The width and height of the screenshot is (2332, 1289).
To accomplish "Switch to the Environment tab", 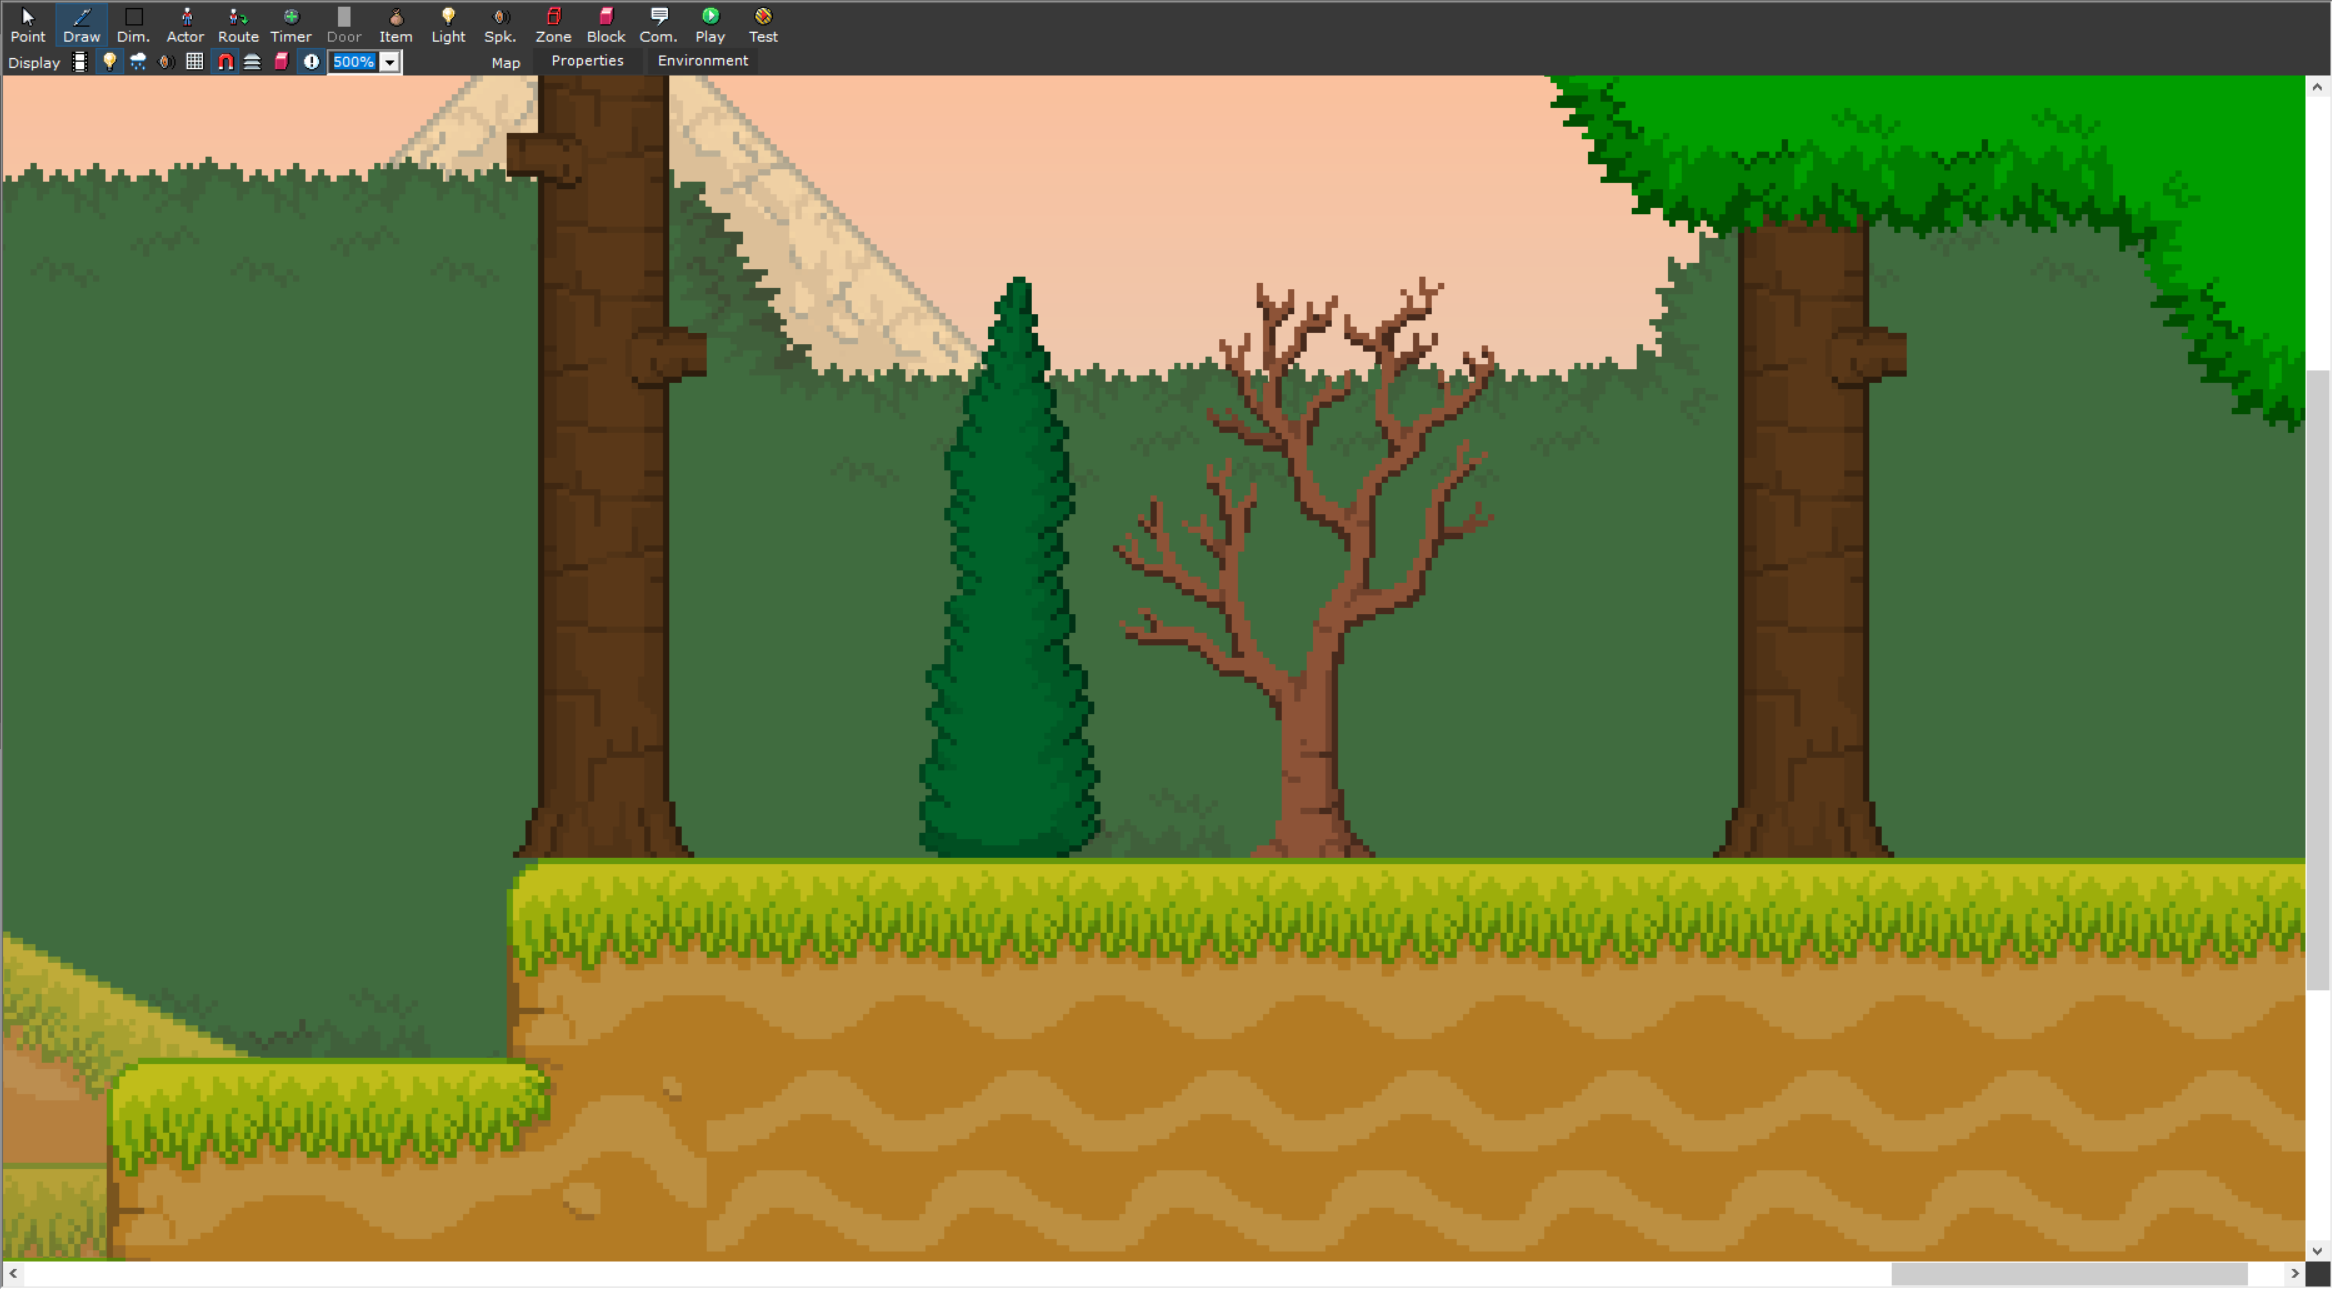I will coord(702,61).
